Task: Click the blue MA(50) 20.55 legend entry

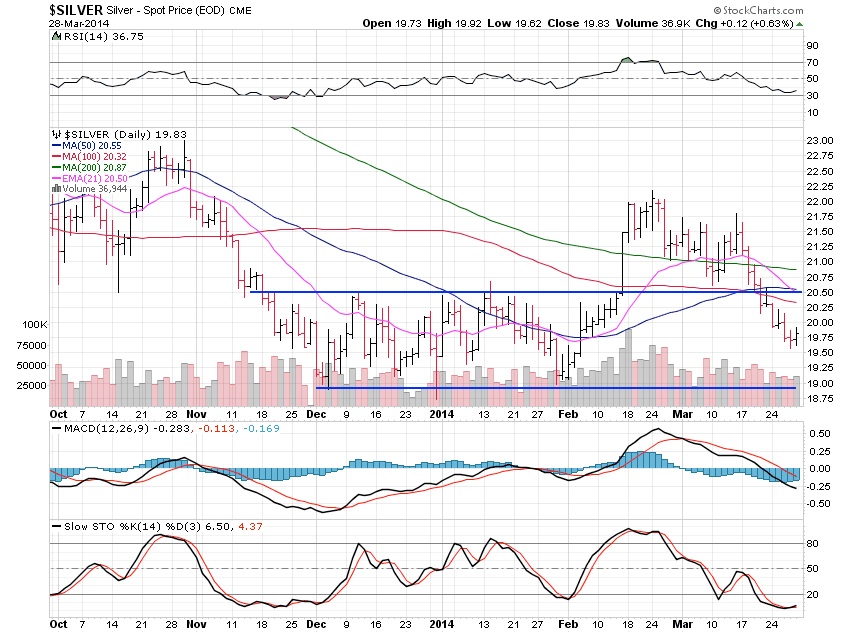Action: pyautogui.click(x=87, y=145)
